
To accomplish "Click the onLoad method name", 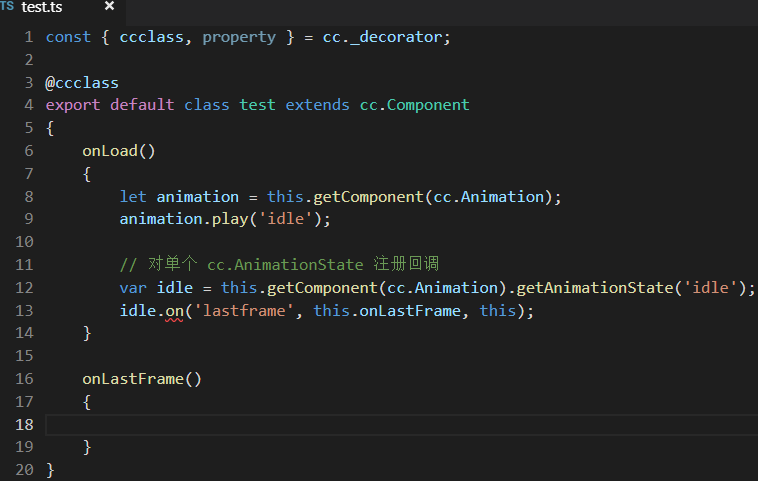I will [110, 151].
